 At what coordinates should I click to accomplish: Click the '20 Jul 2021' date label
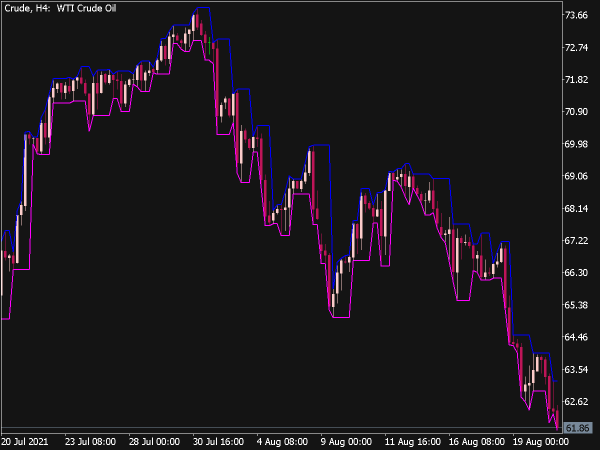pyautogui.click(x=25, y=442)
